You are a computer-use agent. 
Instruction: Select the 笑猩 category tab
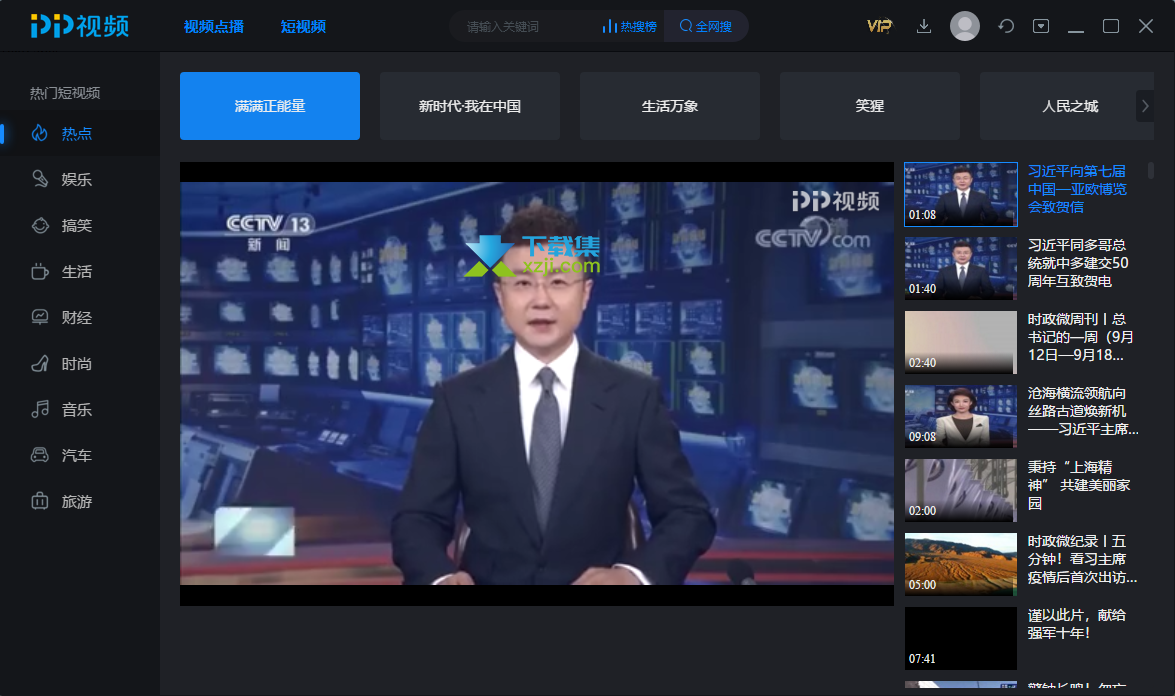pyautogui.click(x=870, y=106)
